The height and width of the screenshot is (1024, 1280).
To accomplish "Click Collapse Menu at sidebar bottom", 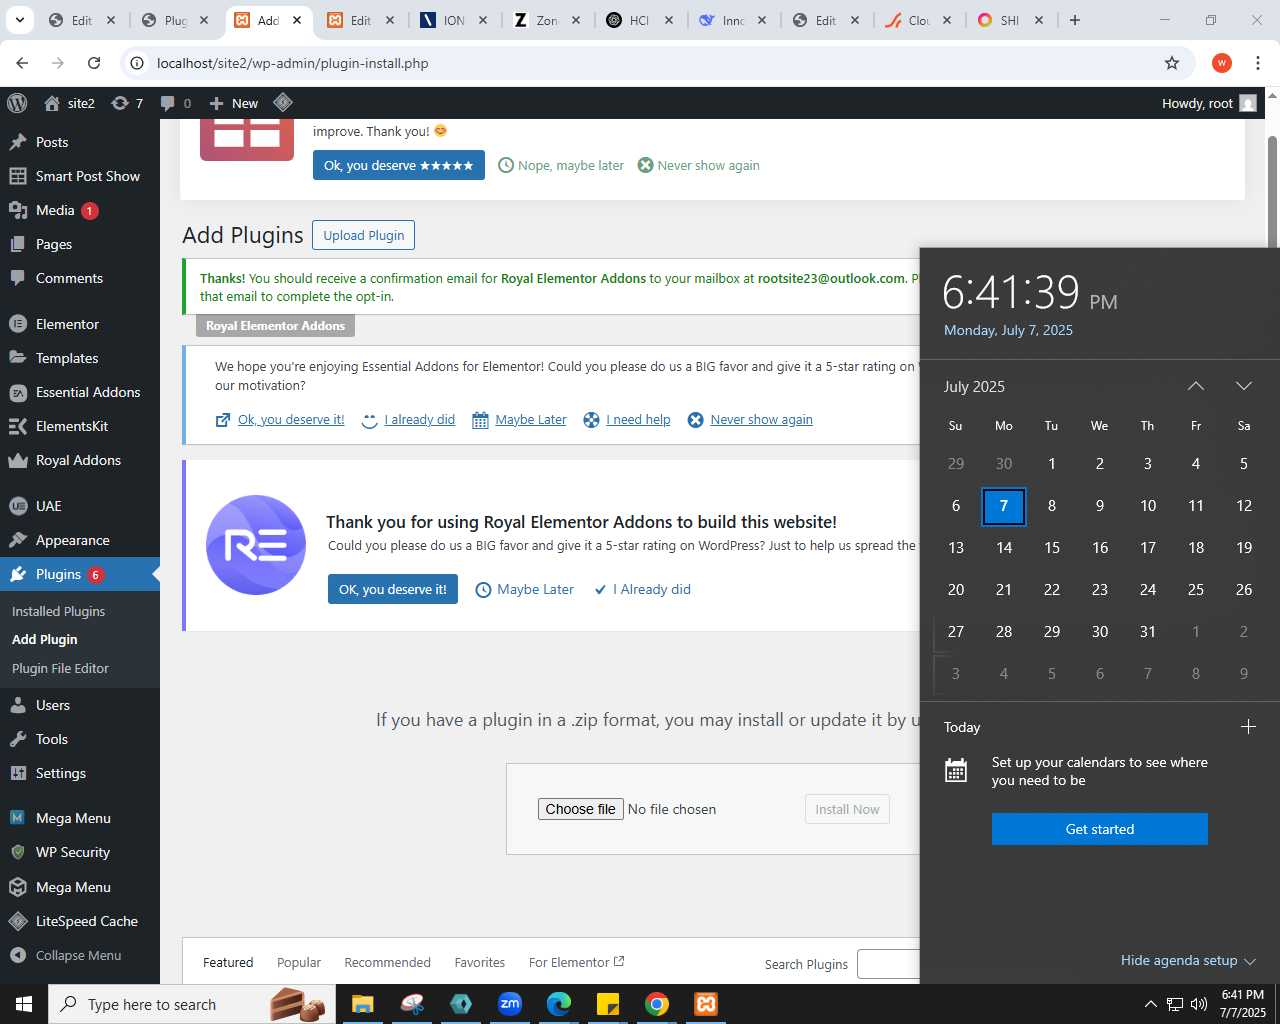I will click(x=78, y=955).
